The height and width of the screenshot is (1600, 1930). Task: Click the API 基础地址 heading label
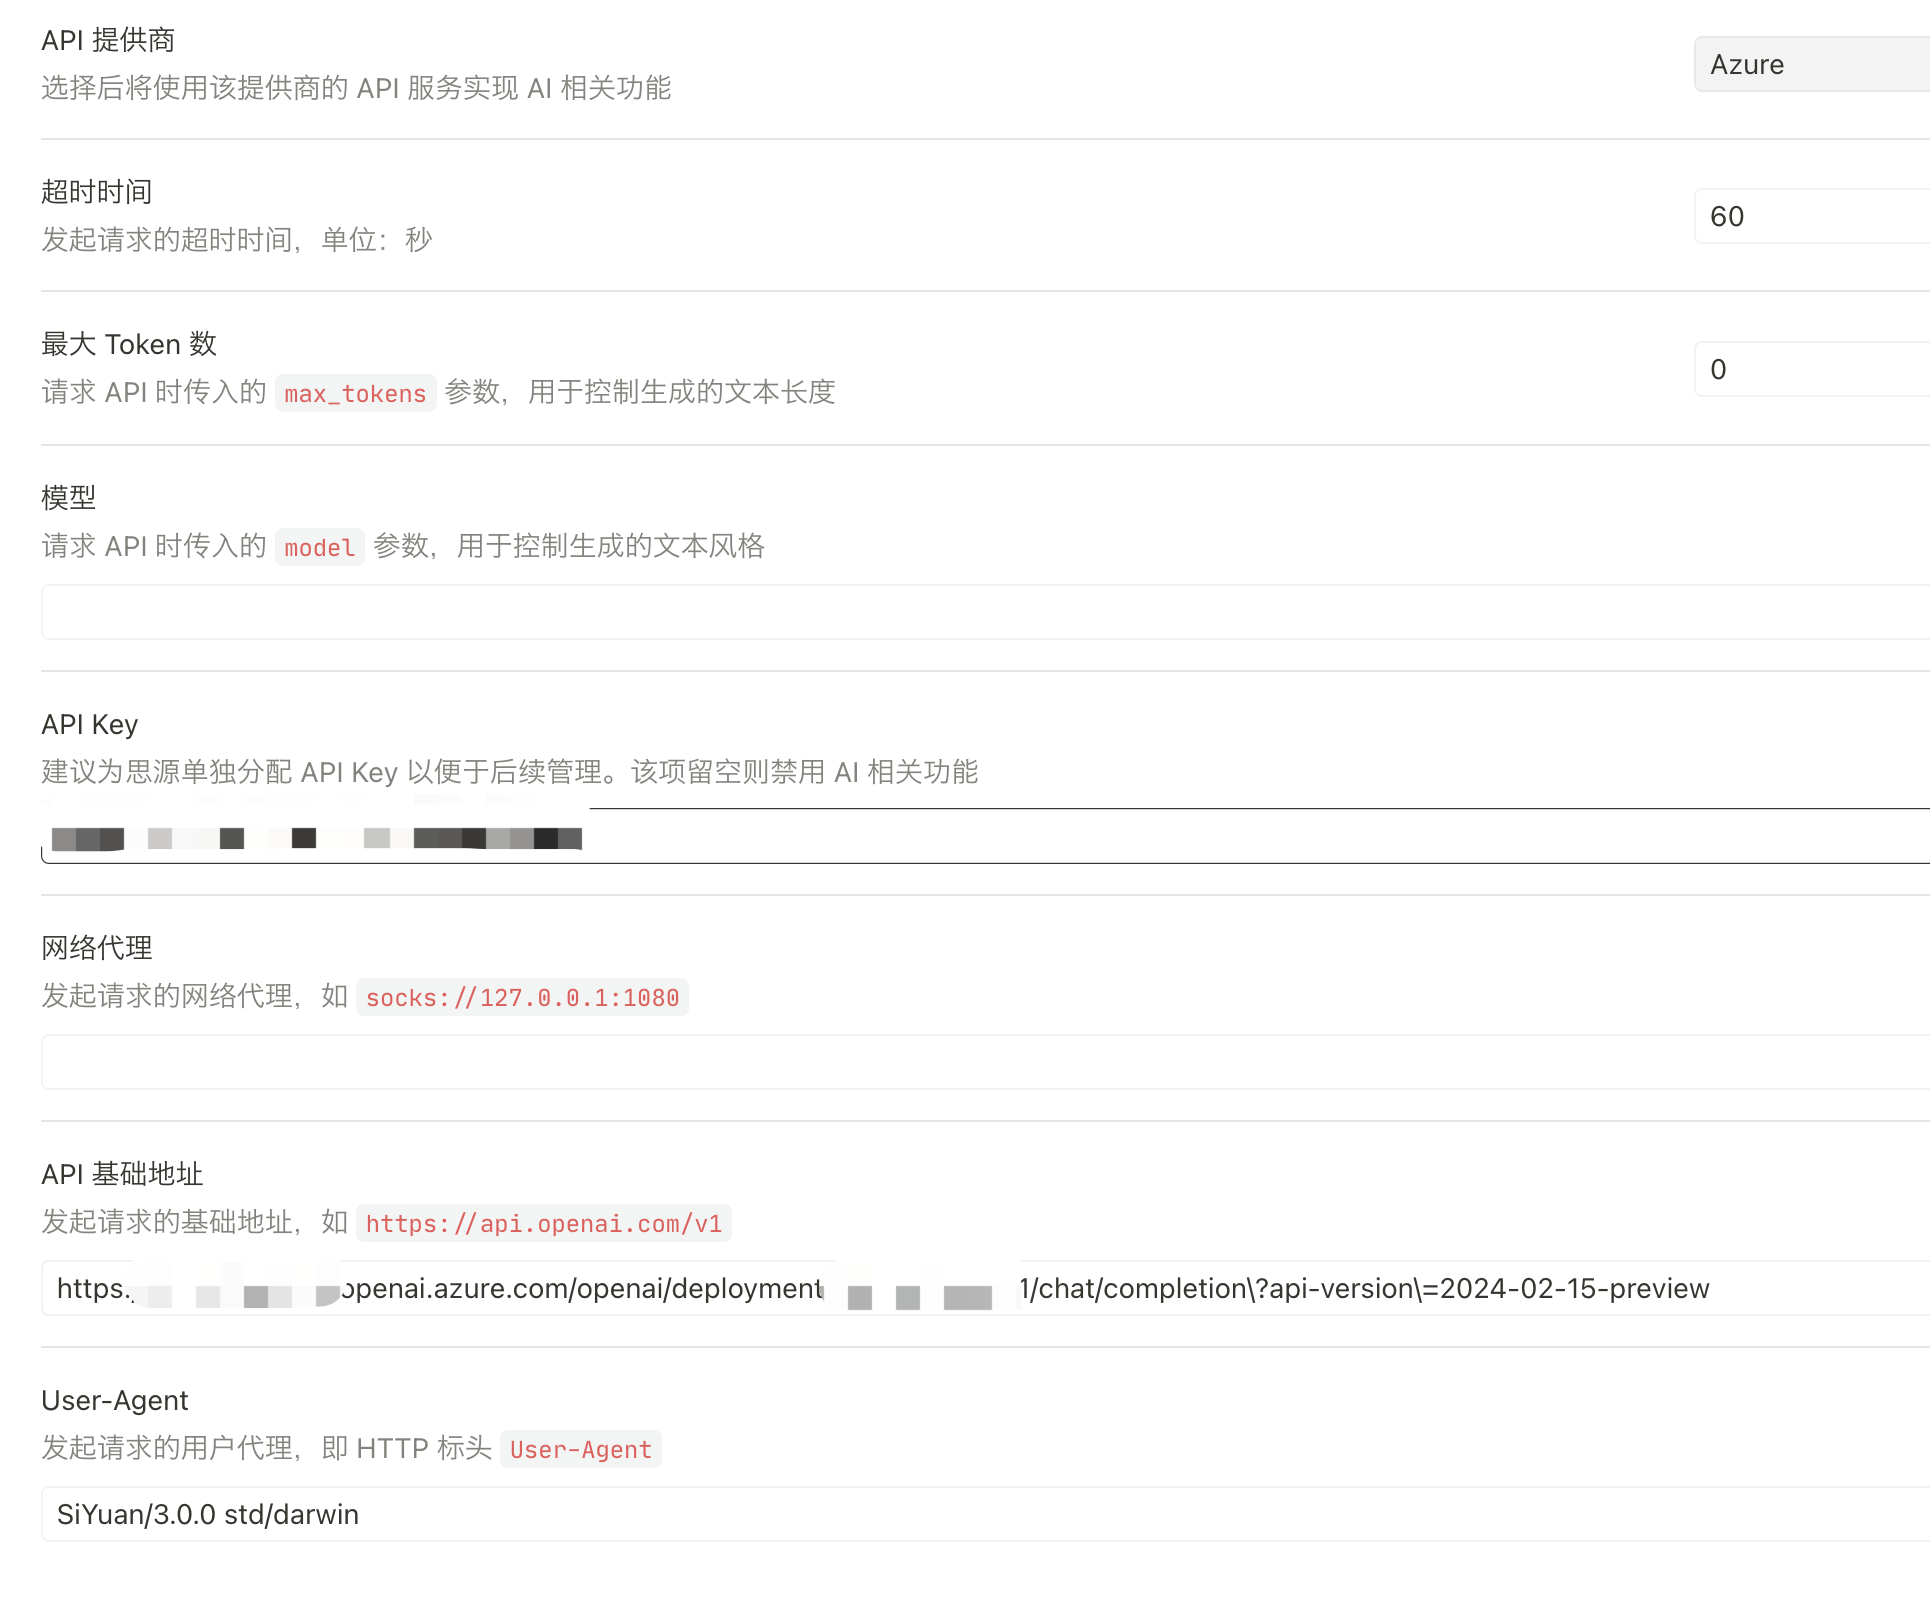(x=121, y=1174)
